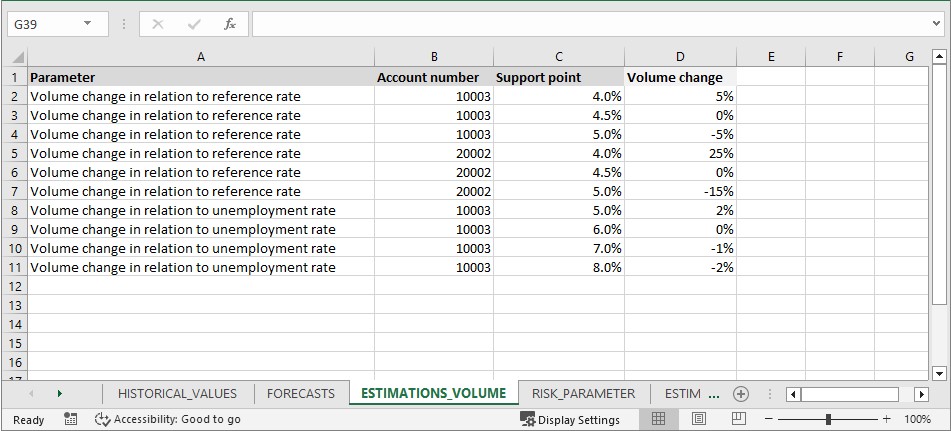951x431 pixels.
Task: Click the formula bar Cancel X icon
Action: (158, 24)
